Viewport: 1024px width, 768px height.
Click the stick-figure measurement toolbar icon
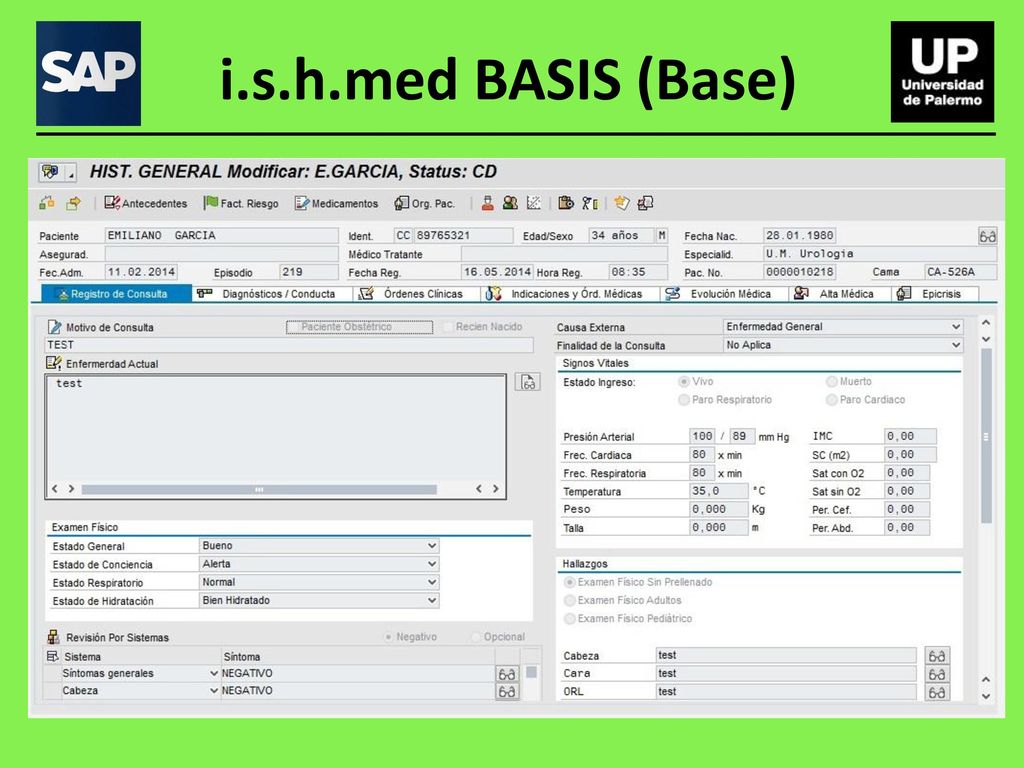(590, 203)
